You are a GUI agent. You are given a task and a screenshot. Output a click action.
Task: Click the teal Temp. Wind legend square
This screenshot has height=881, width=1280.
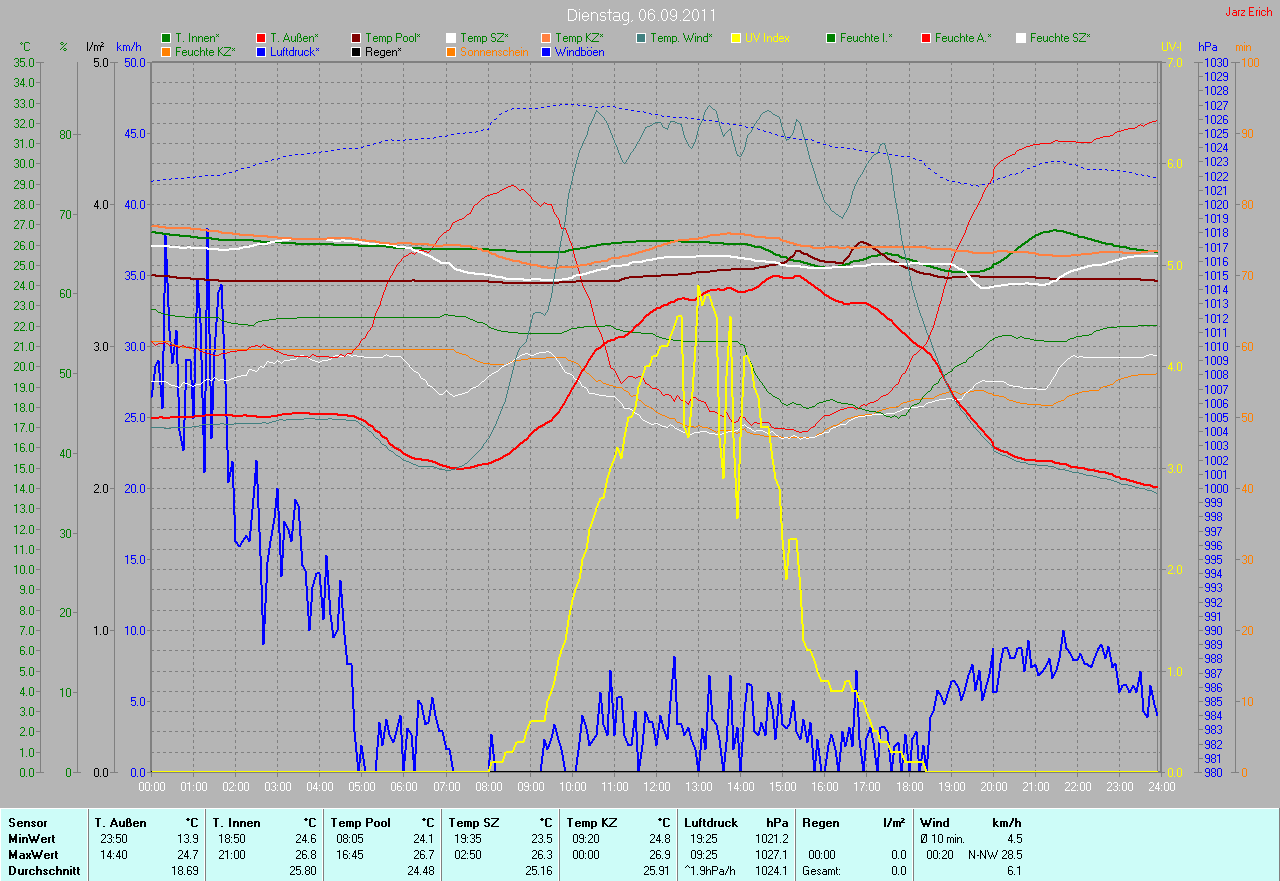coord(641,38)
